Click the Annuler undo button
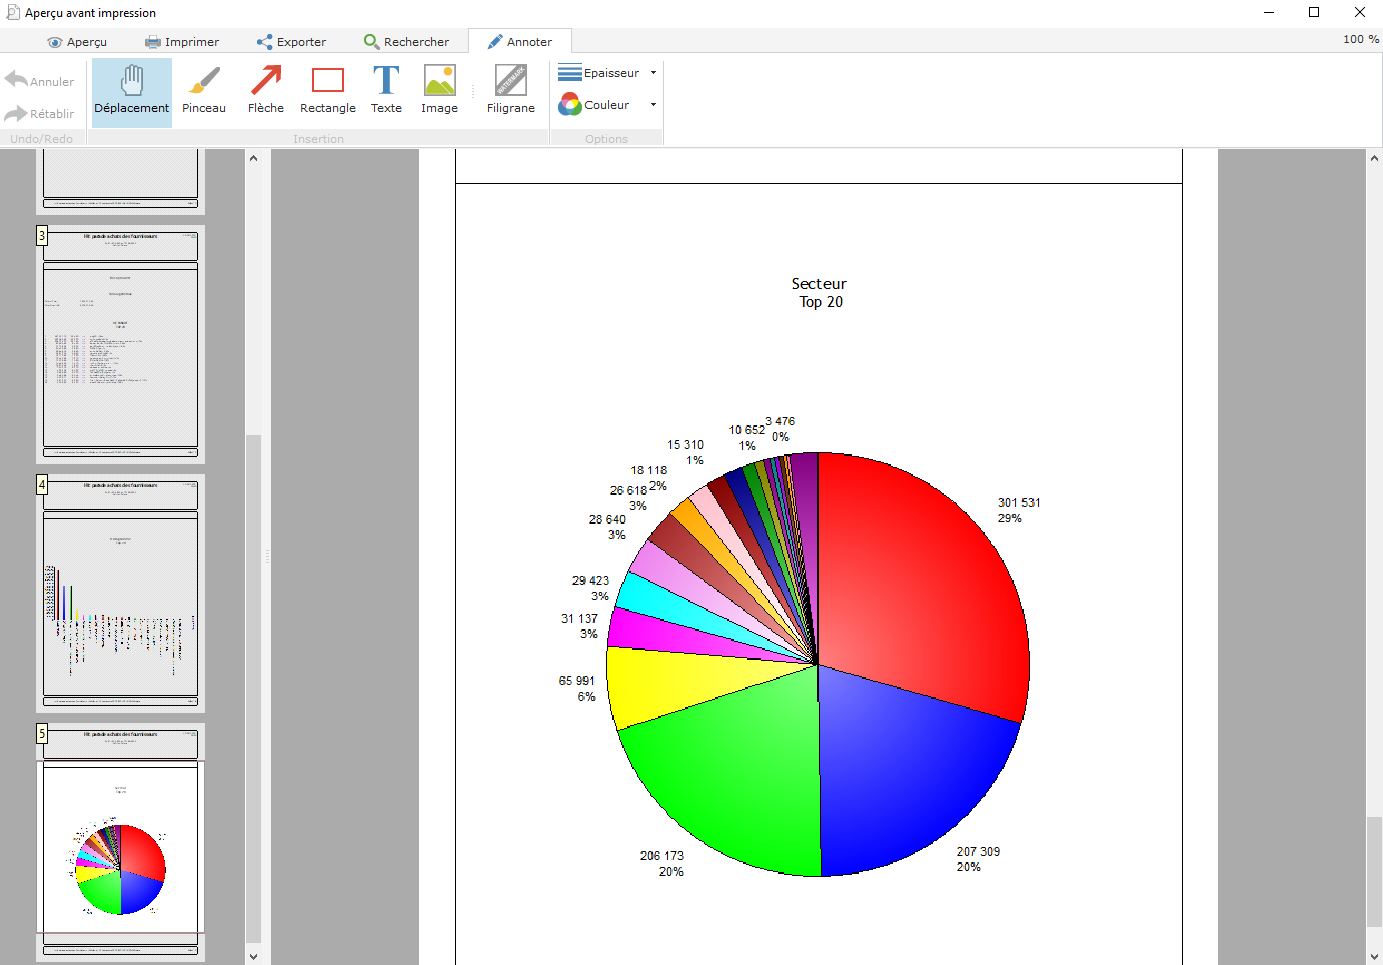This screenshot has height=965, width=1383. click(x=40, y=81)
